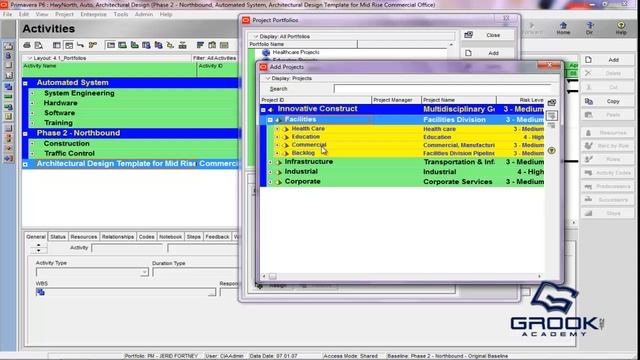The height and width of the screenshot is (360, 640).
Task: Open Assignments icon in the left directory bar
Action: 8,107
